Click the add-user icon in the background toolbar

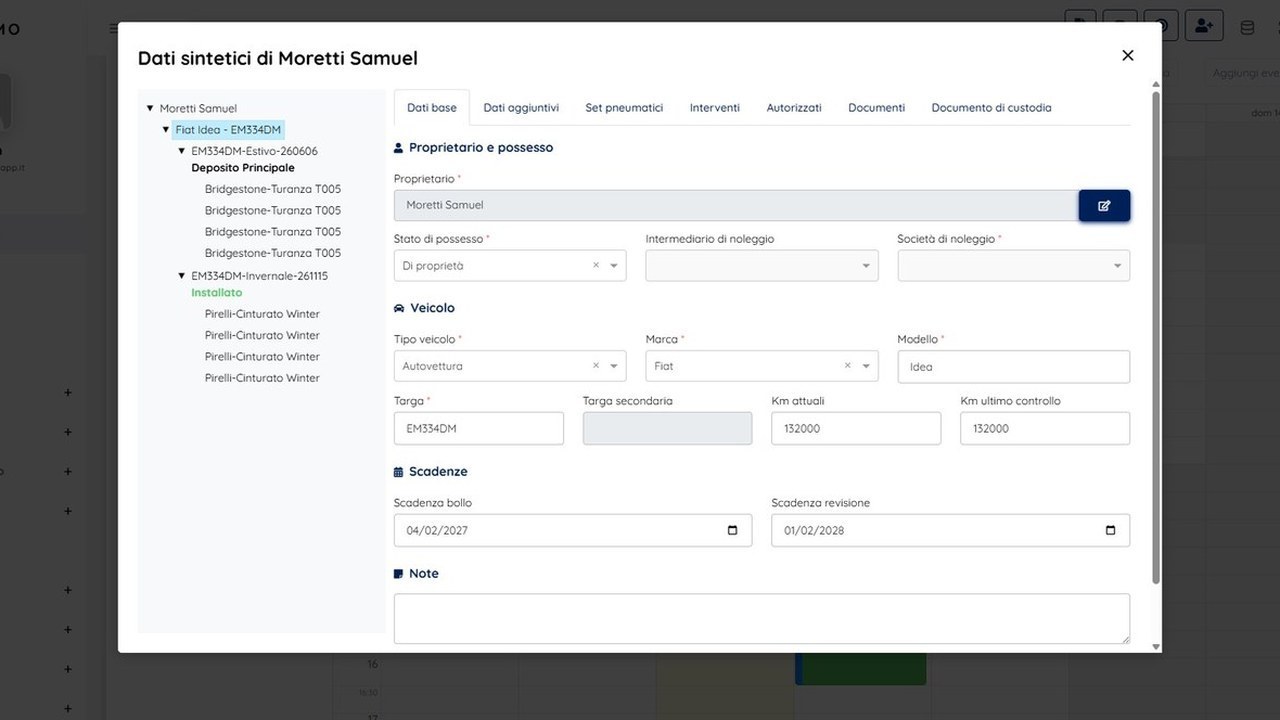1204,26
